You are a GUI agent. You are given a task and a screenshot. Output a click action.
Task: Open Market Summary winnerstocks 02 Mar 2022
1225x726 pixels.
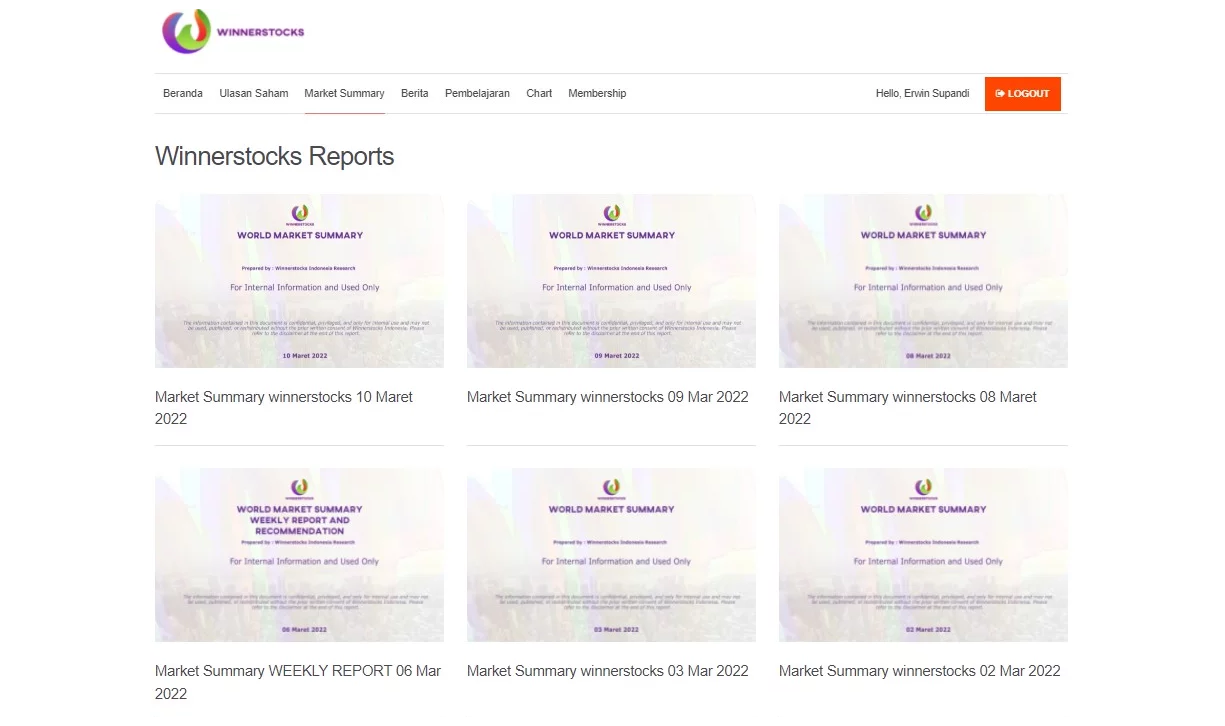click(919, 671)
